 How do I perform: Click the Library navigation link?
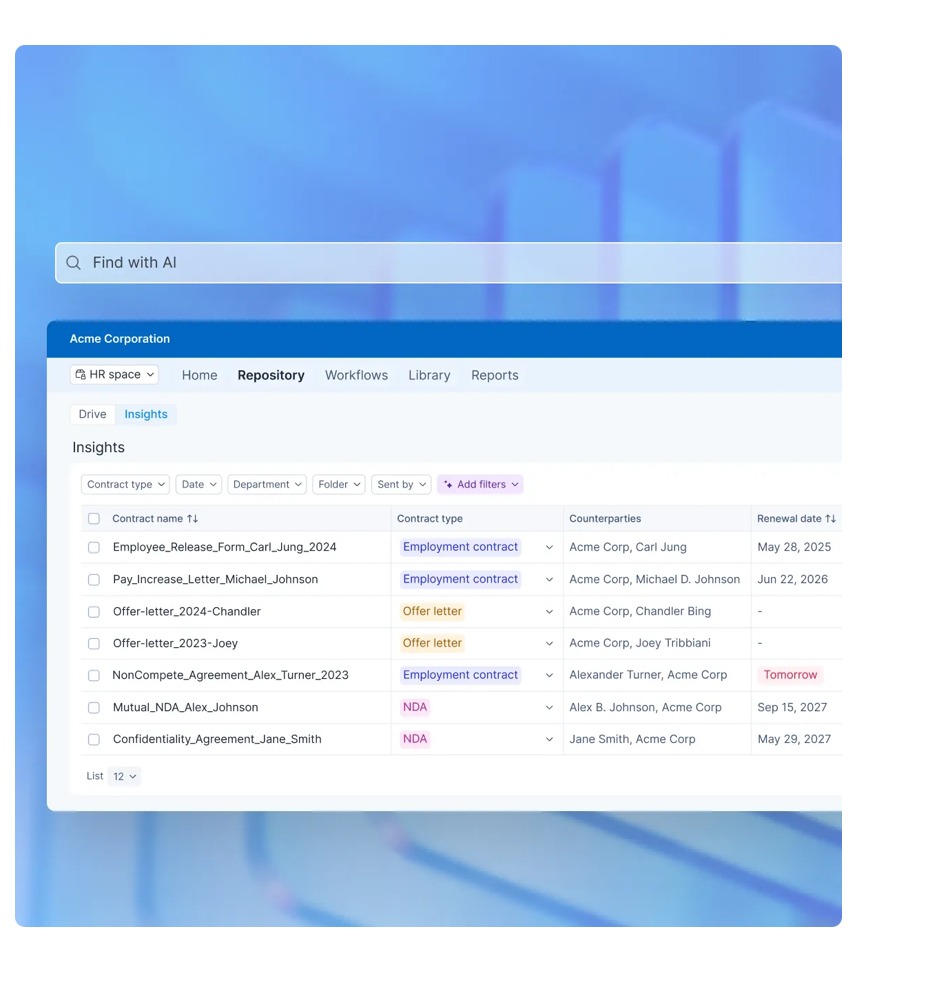(429, 375)
